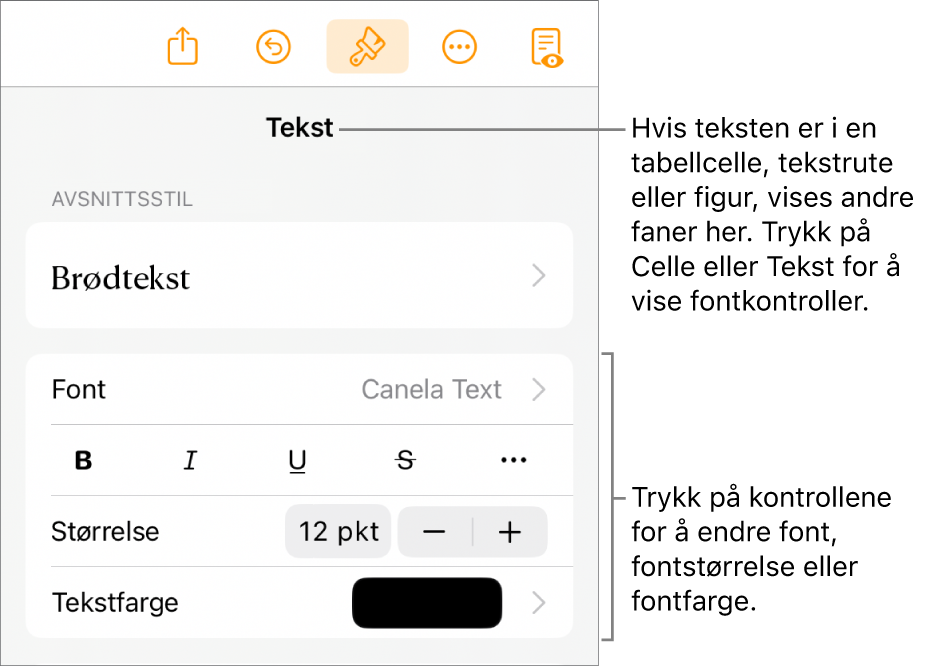
Task: Tap the chevron in the Tekstfarge row
Action: (x=538, y=603)
